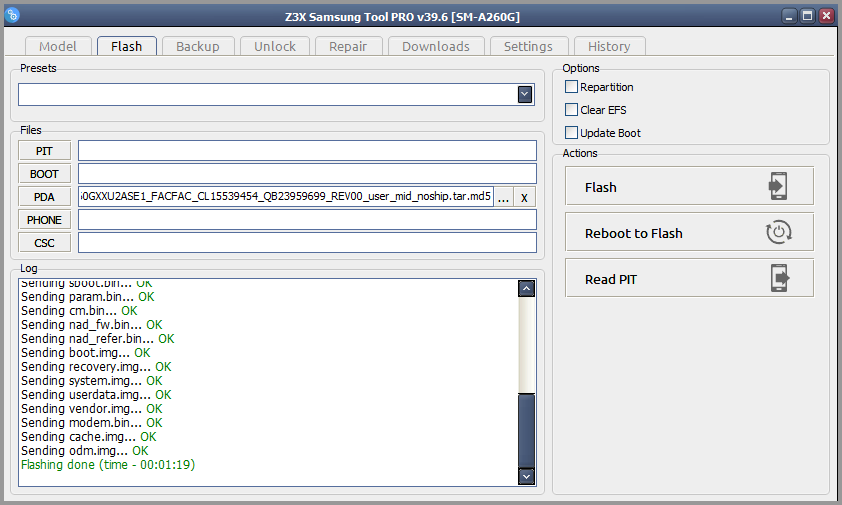Click log line 'Sending param.bin... OK'

pos(88,297)
